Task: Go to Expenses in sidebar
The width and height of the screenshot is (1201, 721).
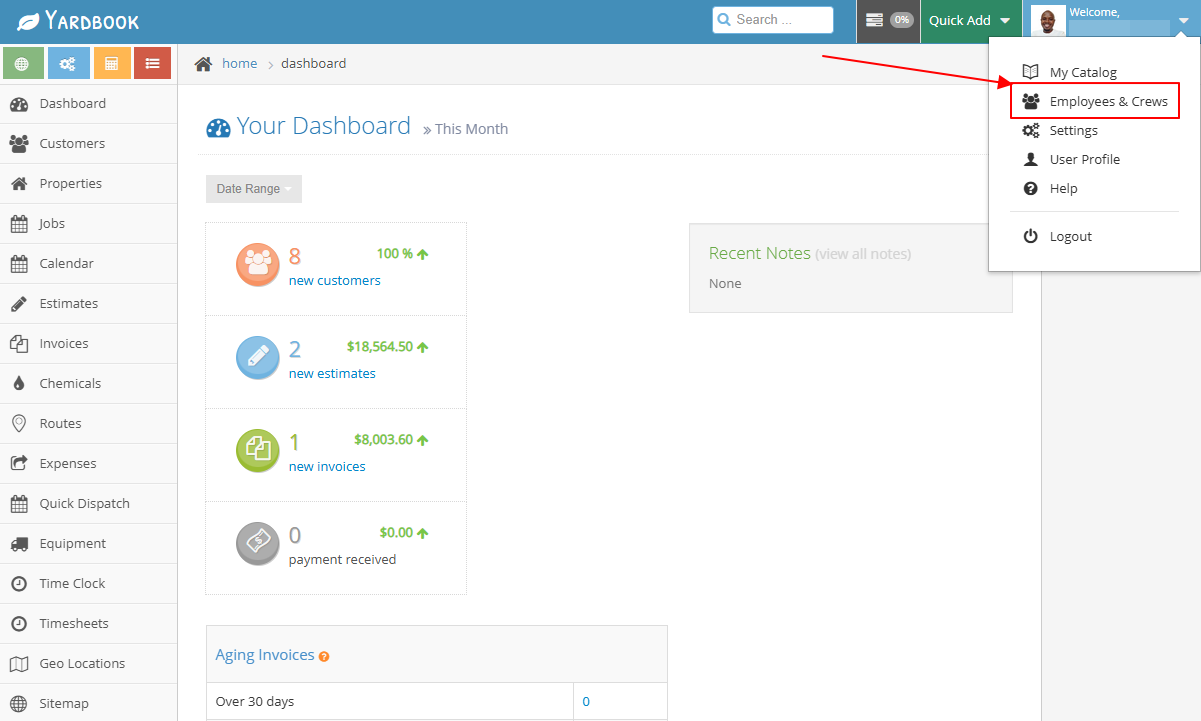Action: (x=88, y=463)
